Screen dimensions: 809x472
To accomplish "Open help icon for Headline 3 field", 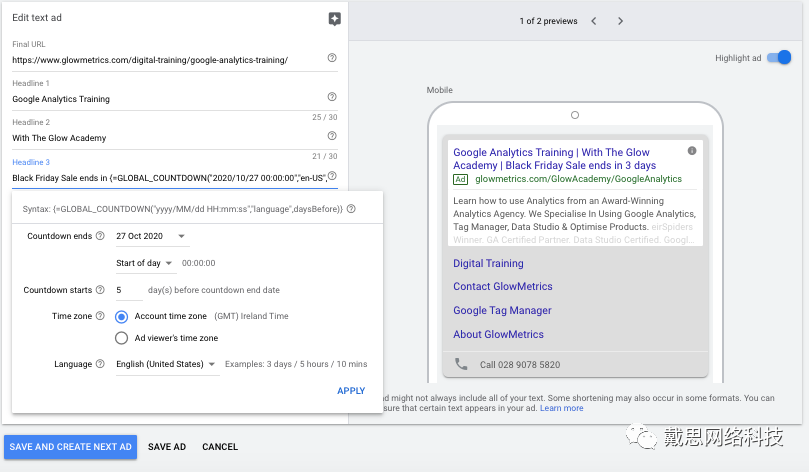I will pyautogui.click(x=332, y=176).
